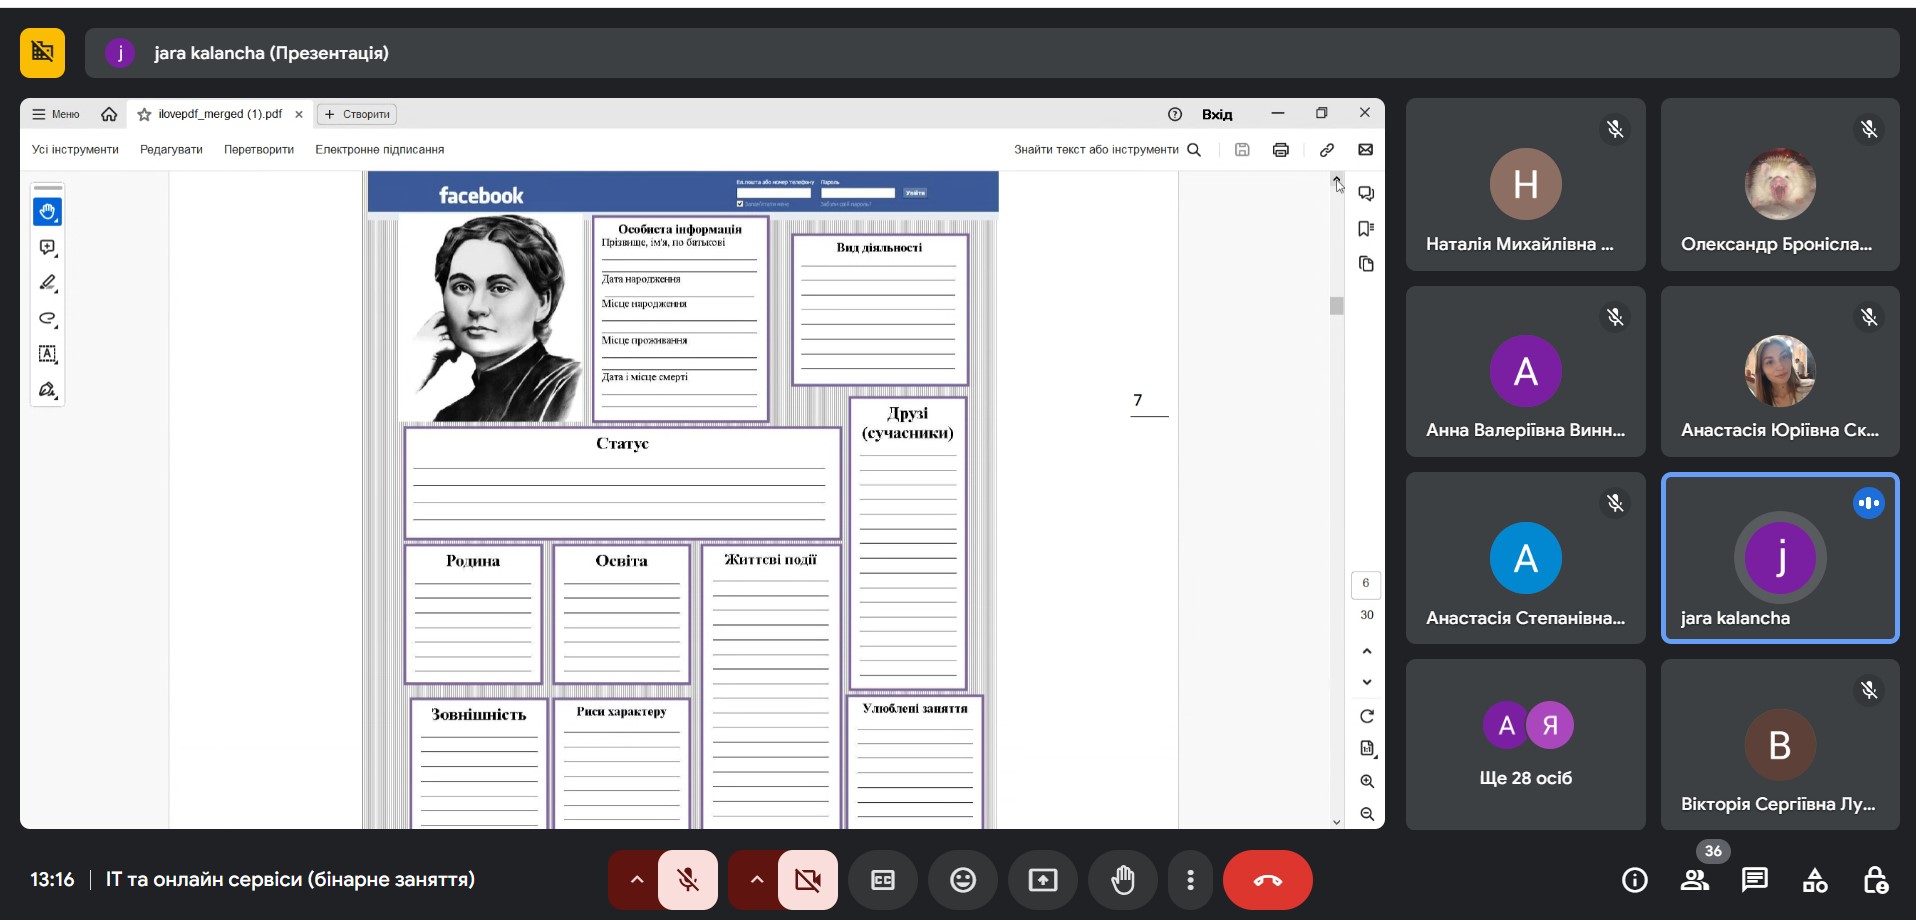Select the hand pan tool in PDF sidebar
Image resolution: width=1916 pixels, height=920 pixels.
tap(47, 212)
